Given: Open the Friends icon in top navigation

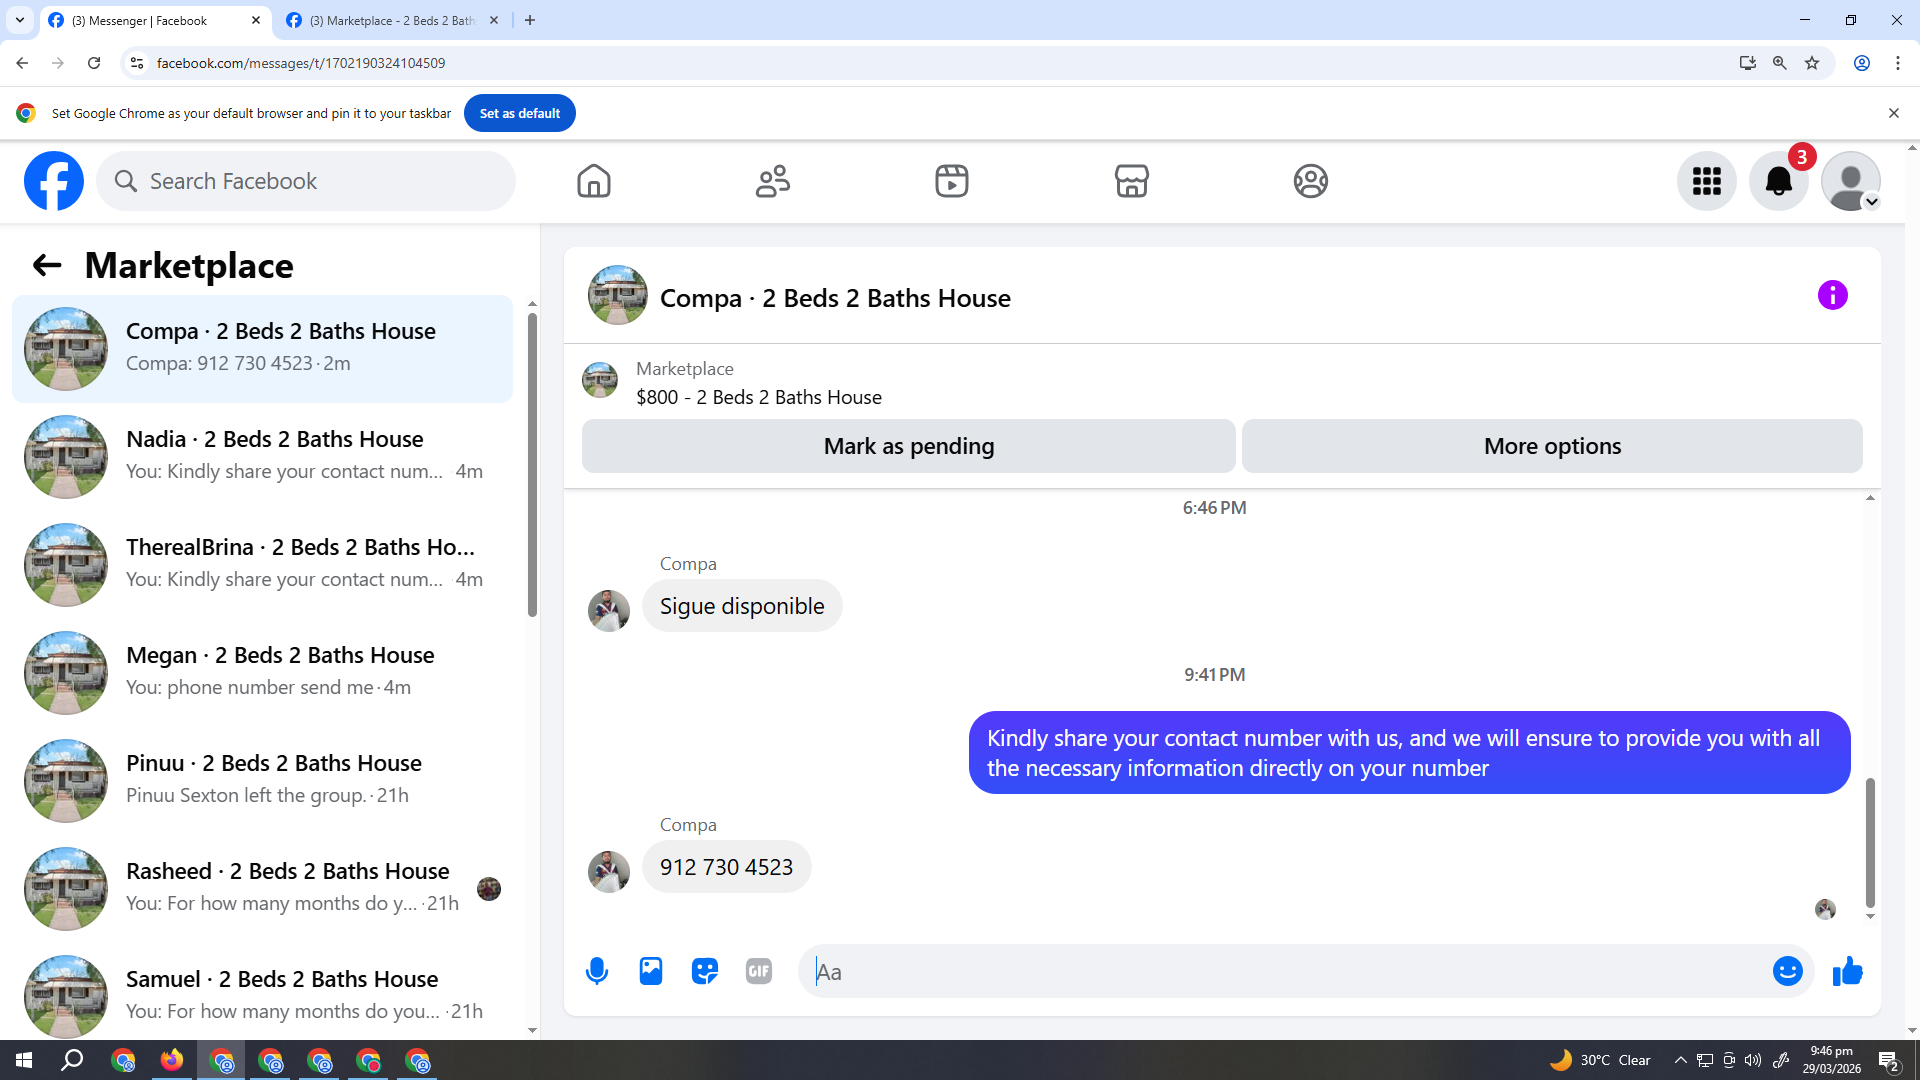Looking at the screenshot, I should click(x=773, y=181).
